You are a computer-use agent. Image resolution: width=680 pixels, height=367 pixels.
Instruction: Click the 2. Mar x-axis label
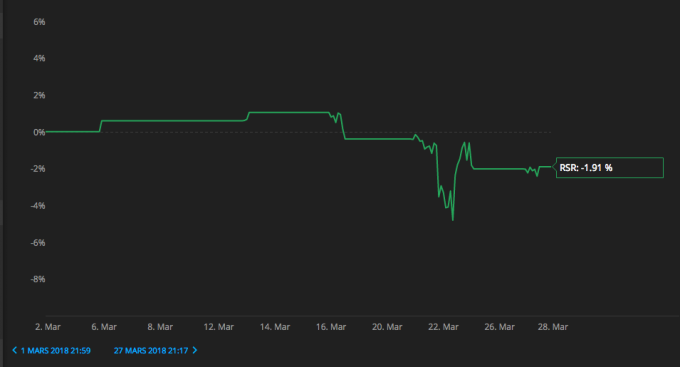[48, 327]
